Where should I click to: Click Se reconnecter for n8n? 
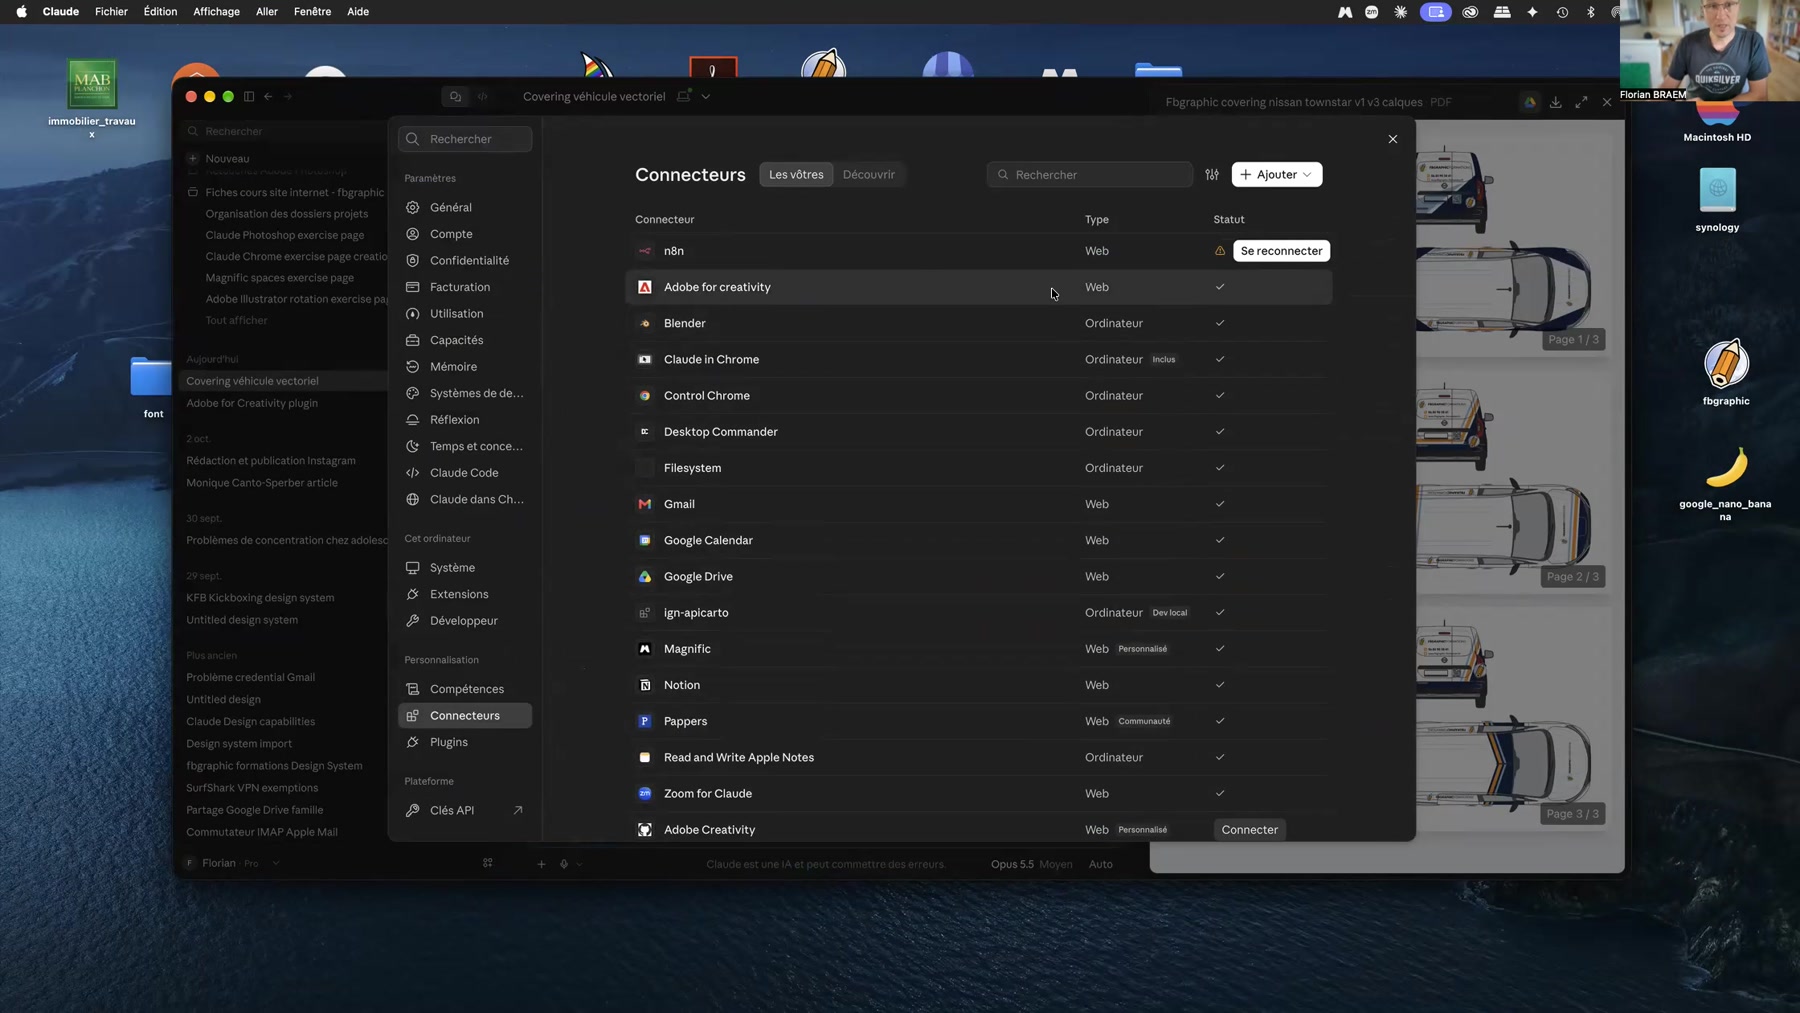(x=1281, y=251)
